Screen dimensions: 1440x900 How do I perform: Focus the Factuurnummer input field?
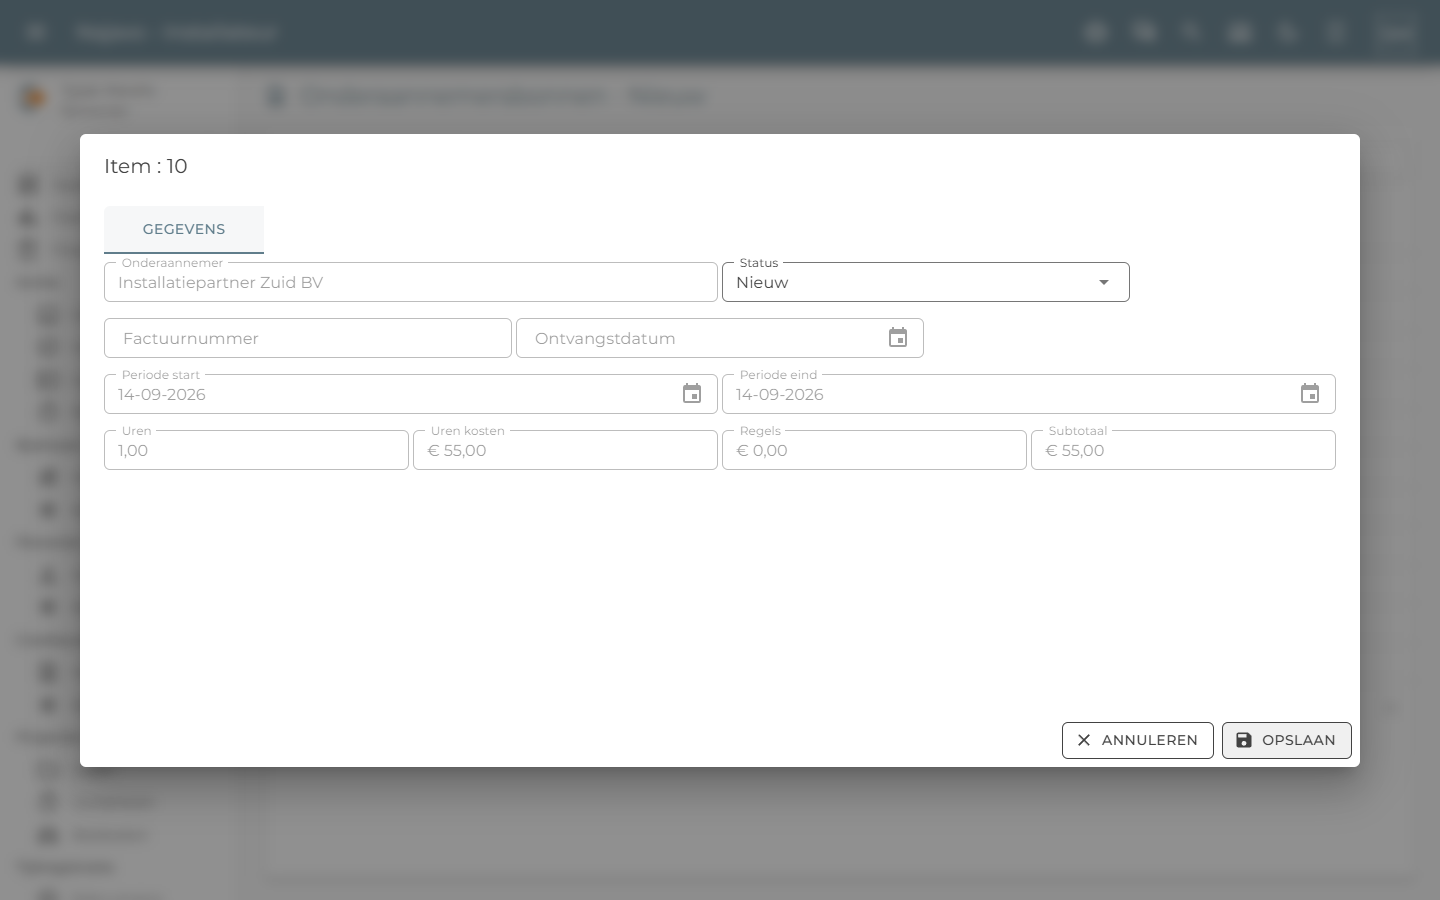pos(308,338)
